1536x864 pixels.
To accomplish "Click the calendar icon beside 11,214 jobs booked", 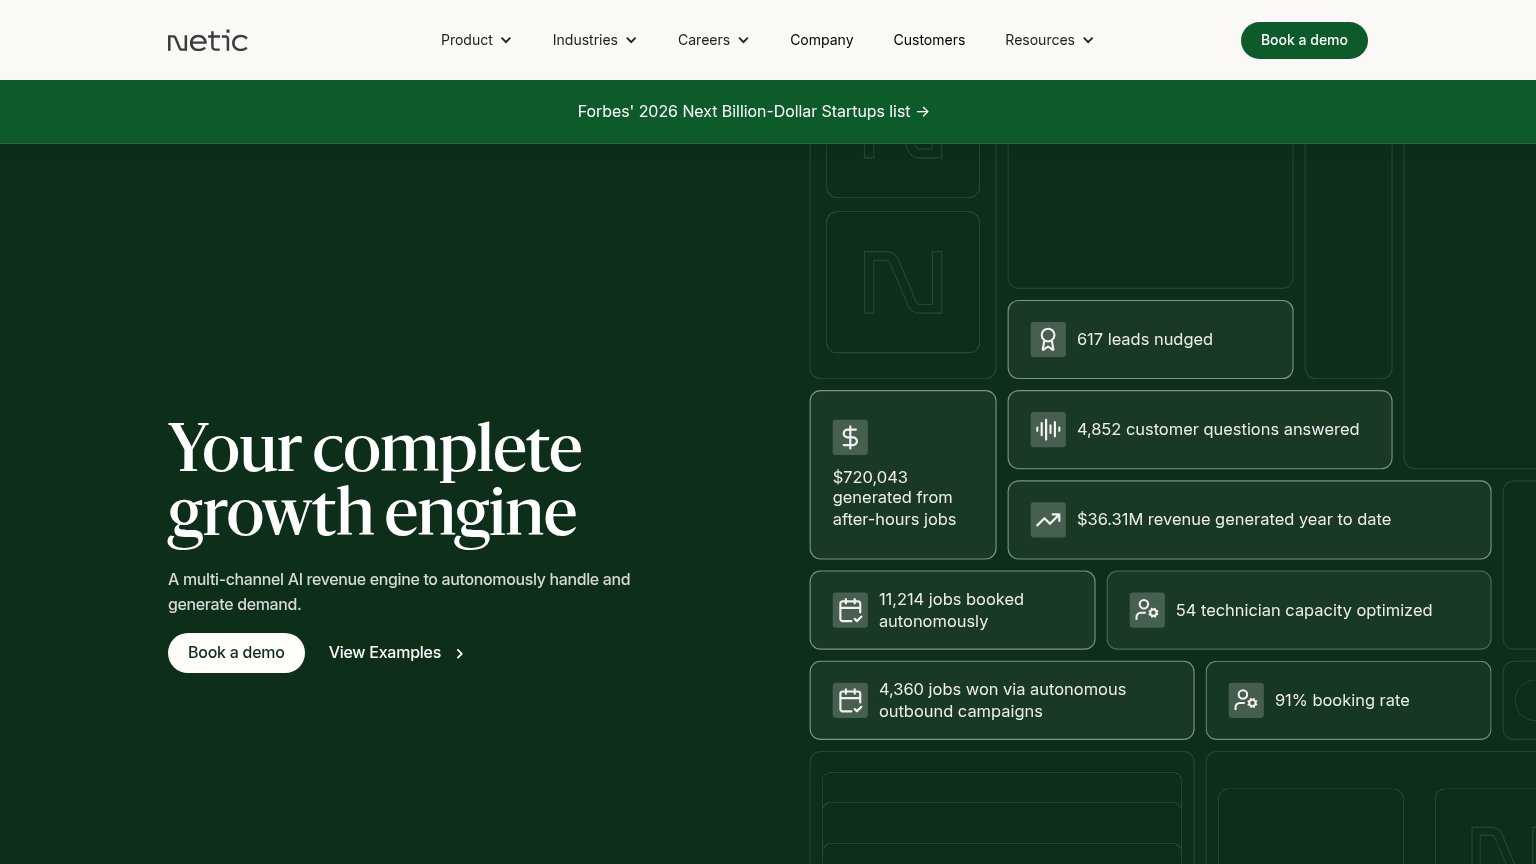I will (850, 610).
